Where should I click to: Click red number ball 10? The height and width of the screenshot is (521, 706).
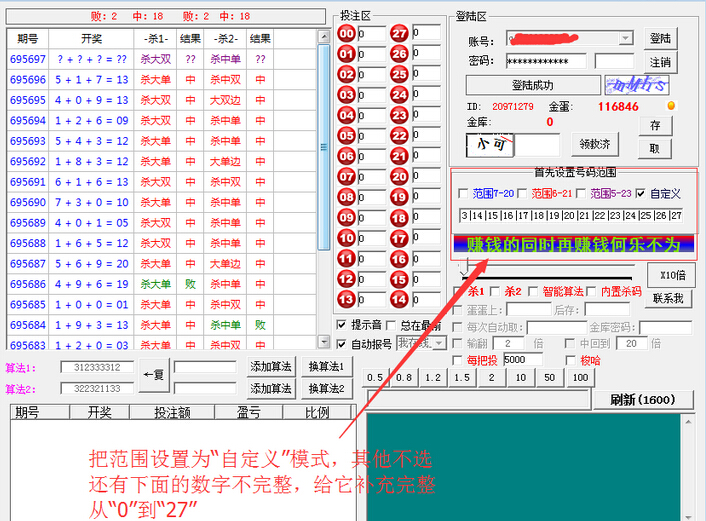pyautogui.click(x=347, y=238)
